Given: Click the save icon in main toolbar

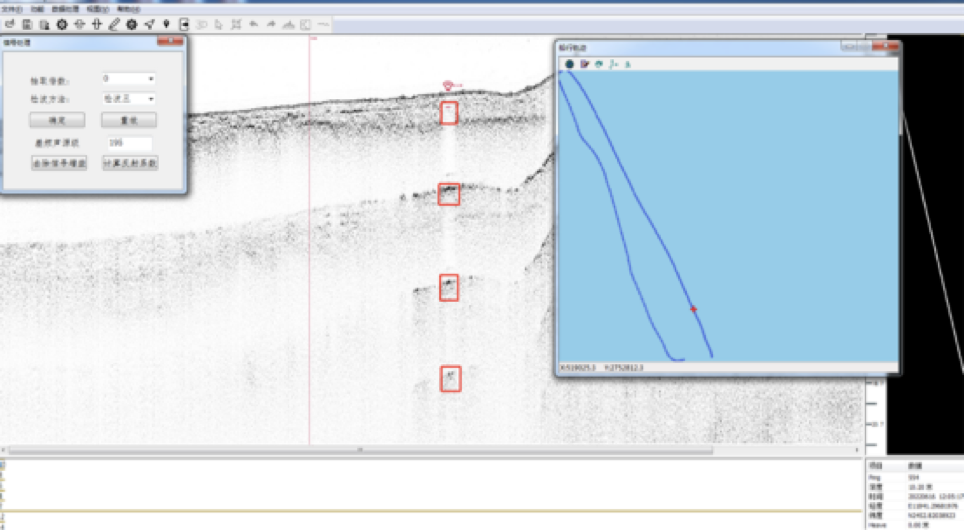Looking at the screenshot, I should pos(27,24).
